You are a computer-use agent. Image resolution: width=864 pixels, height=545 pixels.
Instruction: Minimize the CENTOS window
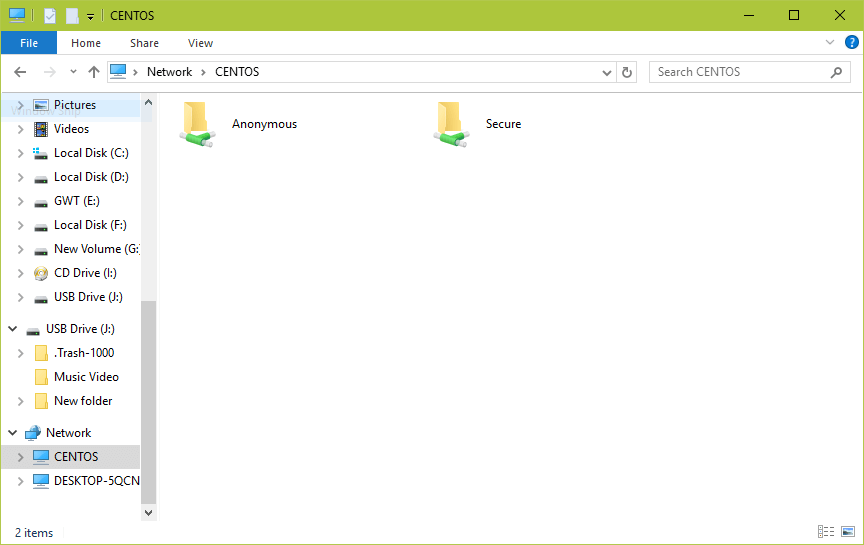pos(749,15)
